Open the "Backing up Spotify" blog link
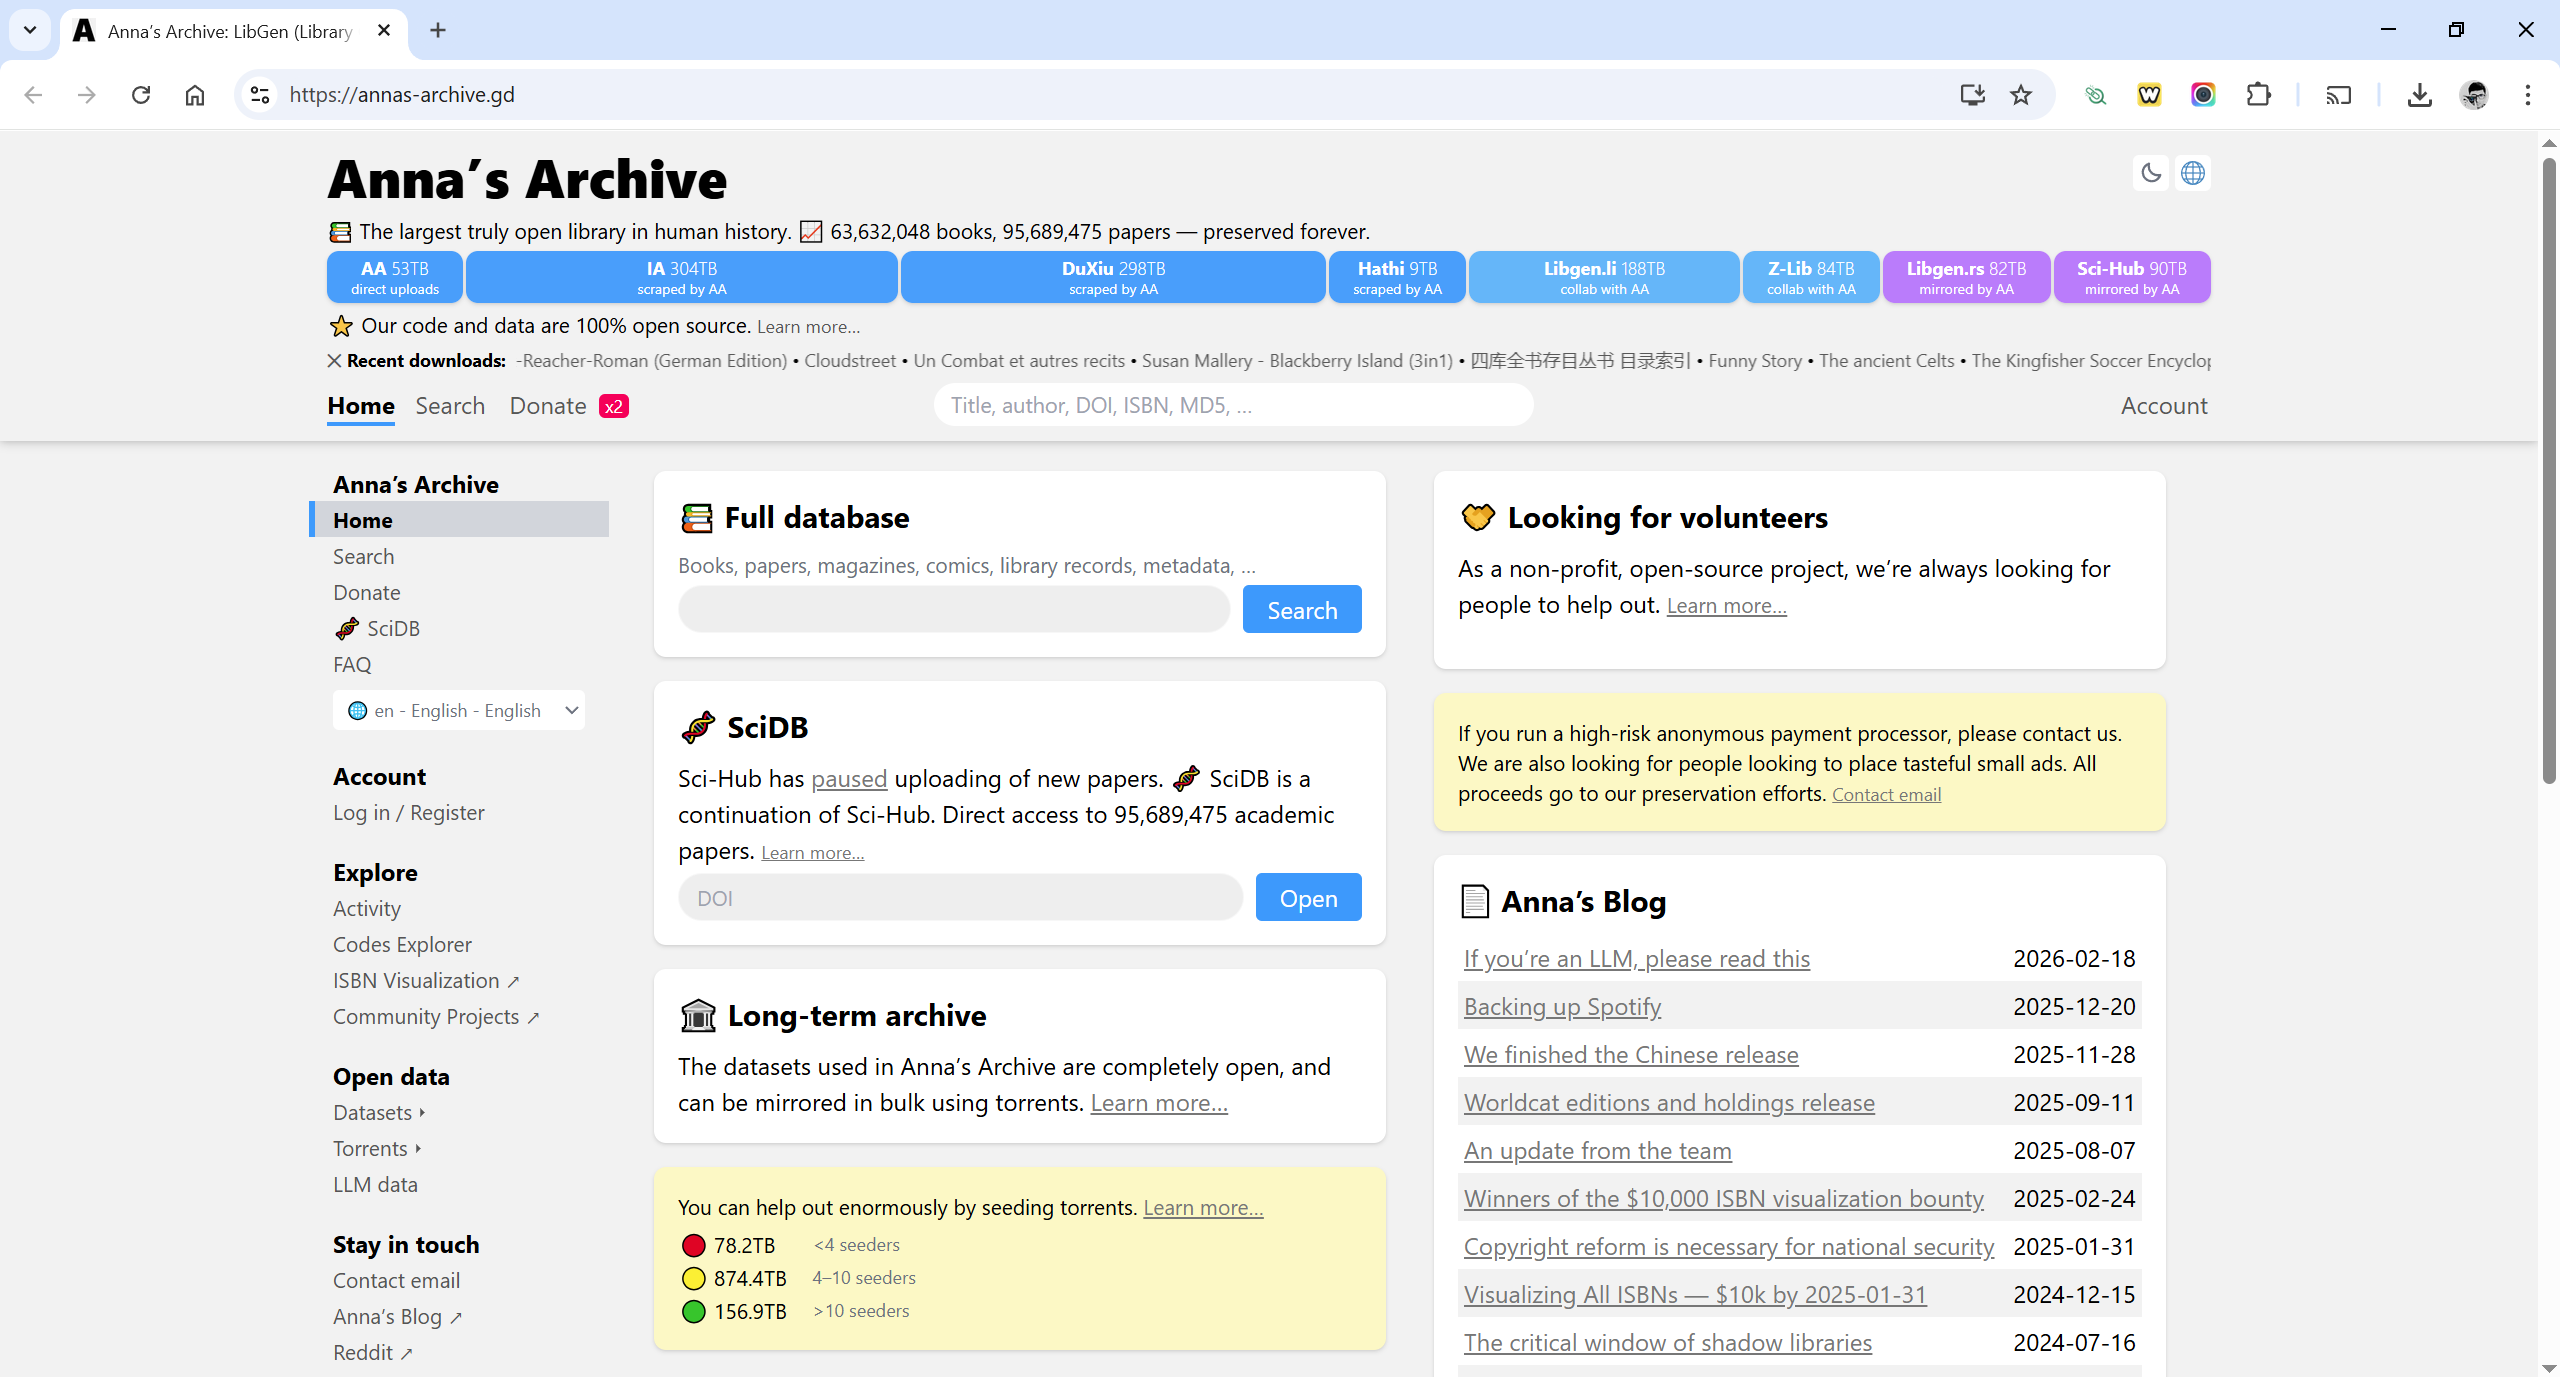2560x1377 pixels. 1562,1007
